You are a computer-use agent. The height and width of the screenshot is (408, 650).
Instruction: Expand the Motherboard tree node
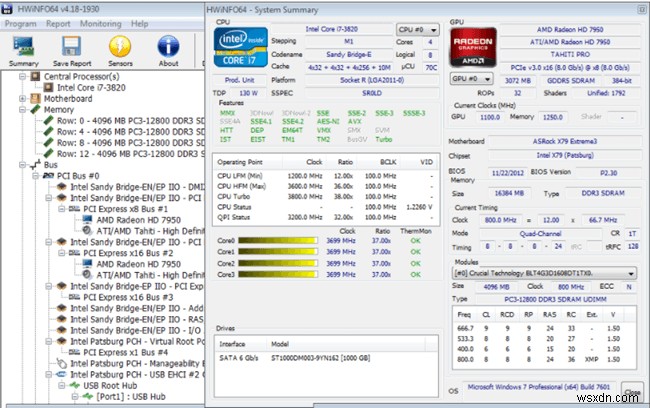[x=22, y=98]
